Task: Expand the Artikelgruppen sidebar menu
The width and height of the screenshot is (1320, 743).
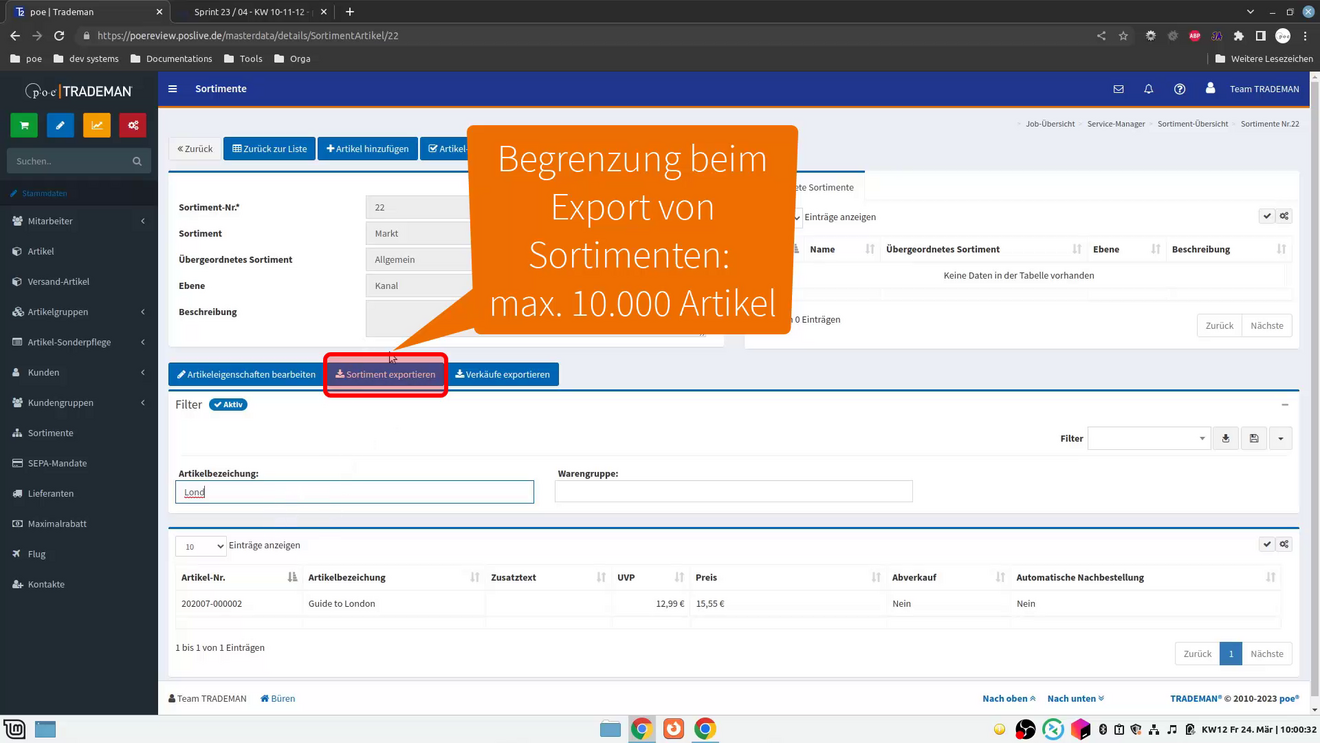Action: tap(78, 312)
